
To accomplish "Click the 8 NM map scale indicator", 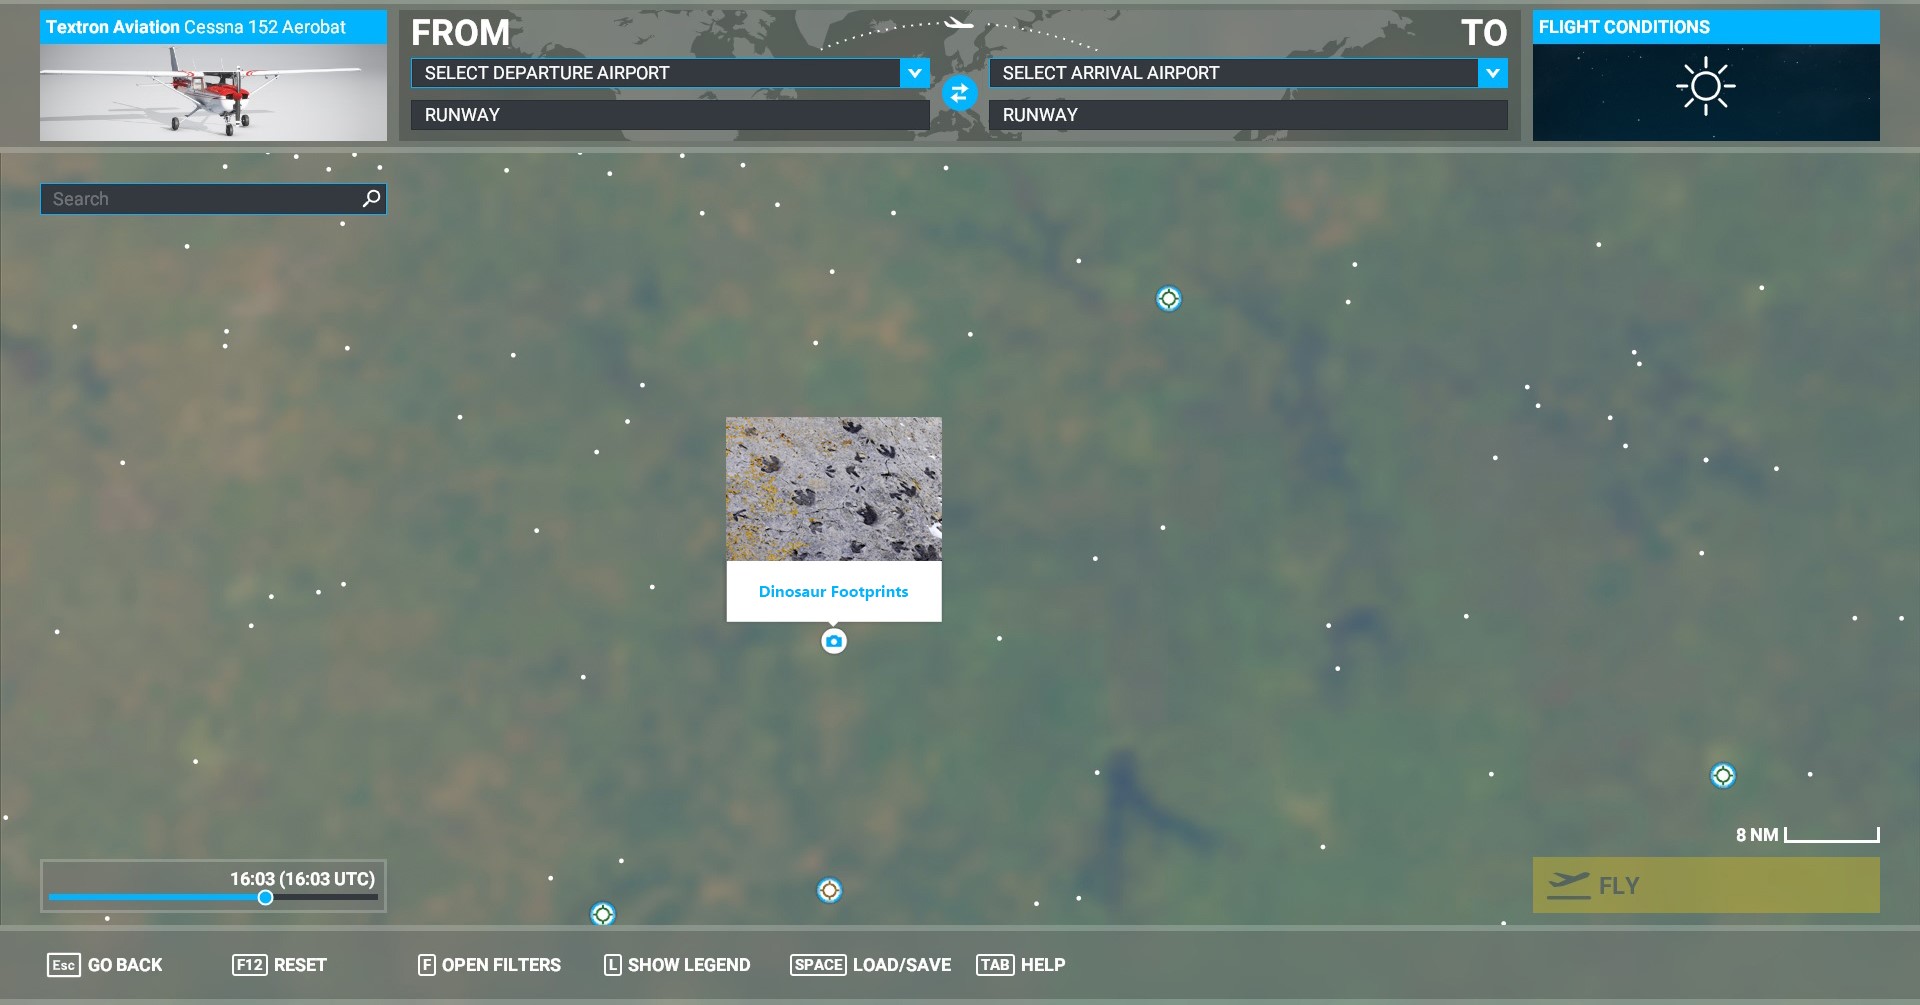I will click(1807, 835).
